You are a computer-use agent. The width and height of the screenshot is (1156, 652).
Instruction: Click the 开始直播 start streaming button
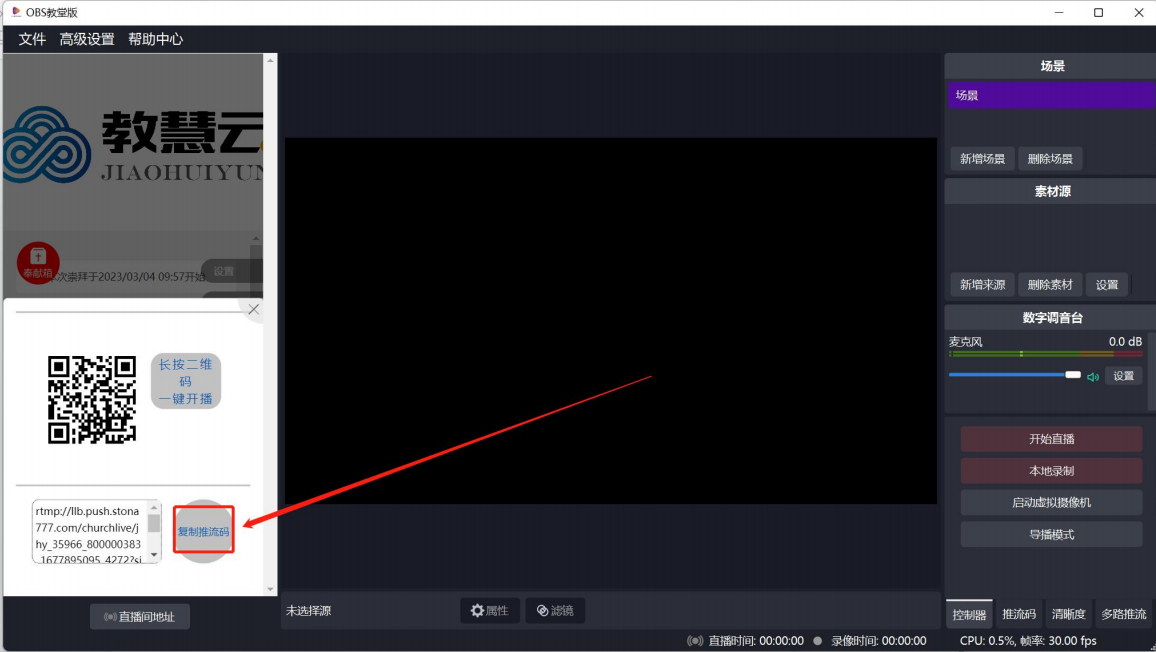(x=1051, y=438)
